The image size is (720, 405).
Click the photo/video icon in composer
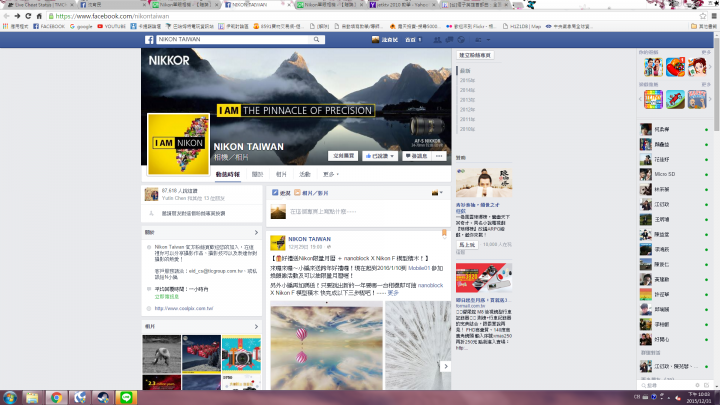297,193
